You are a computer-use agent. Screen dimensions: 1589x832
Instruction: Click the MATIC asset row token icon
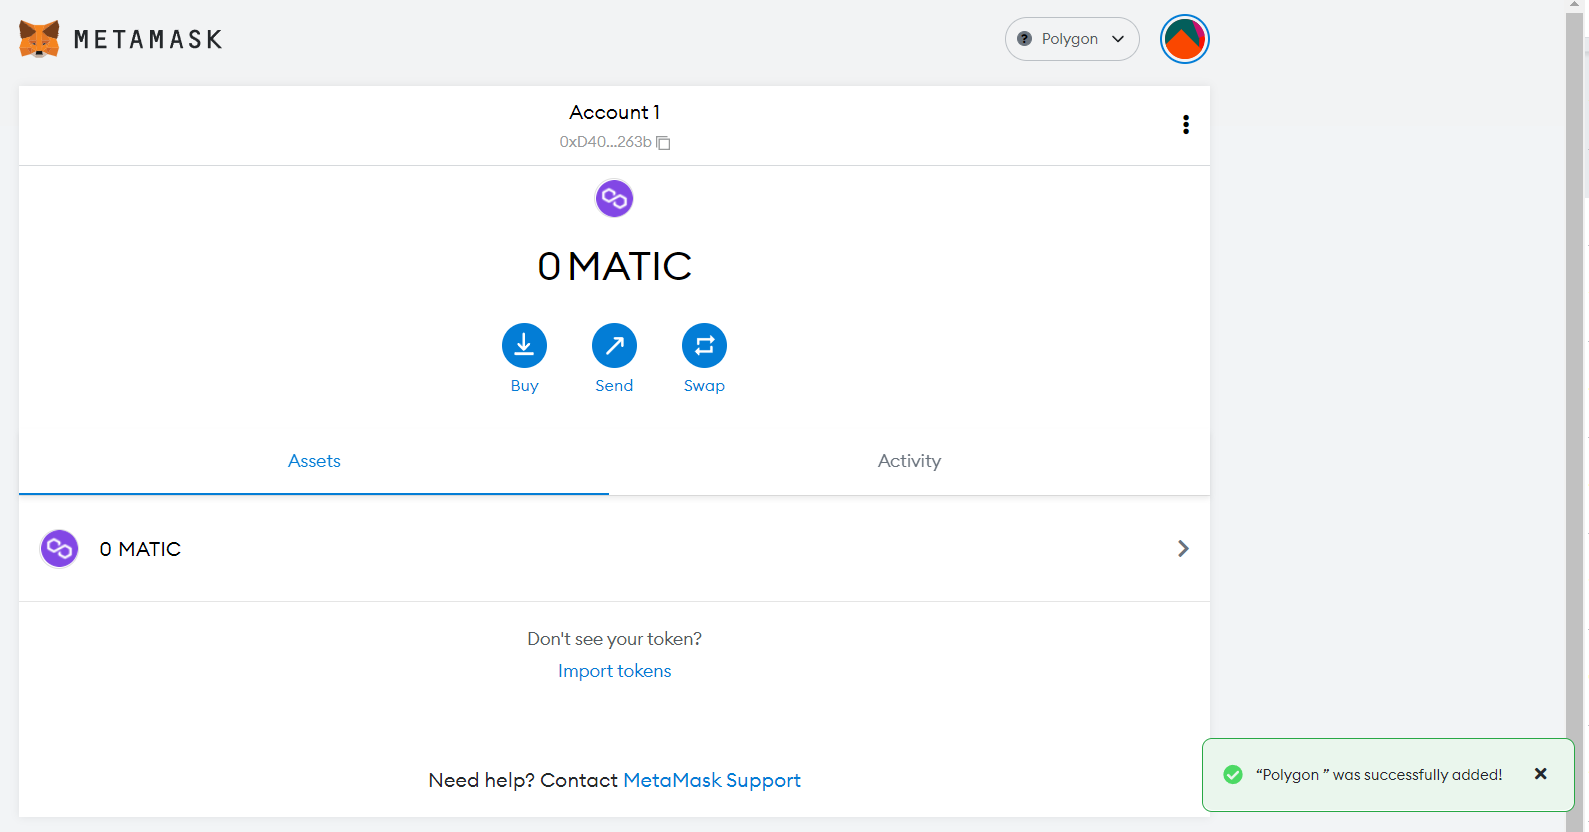59,549
